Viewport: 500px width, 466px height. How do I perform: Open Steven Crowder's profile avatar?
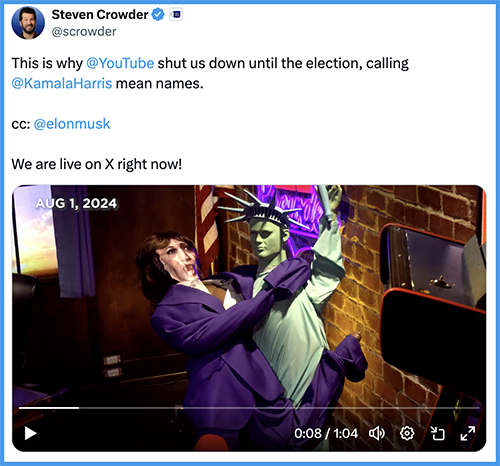click(x=28, y=23)
